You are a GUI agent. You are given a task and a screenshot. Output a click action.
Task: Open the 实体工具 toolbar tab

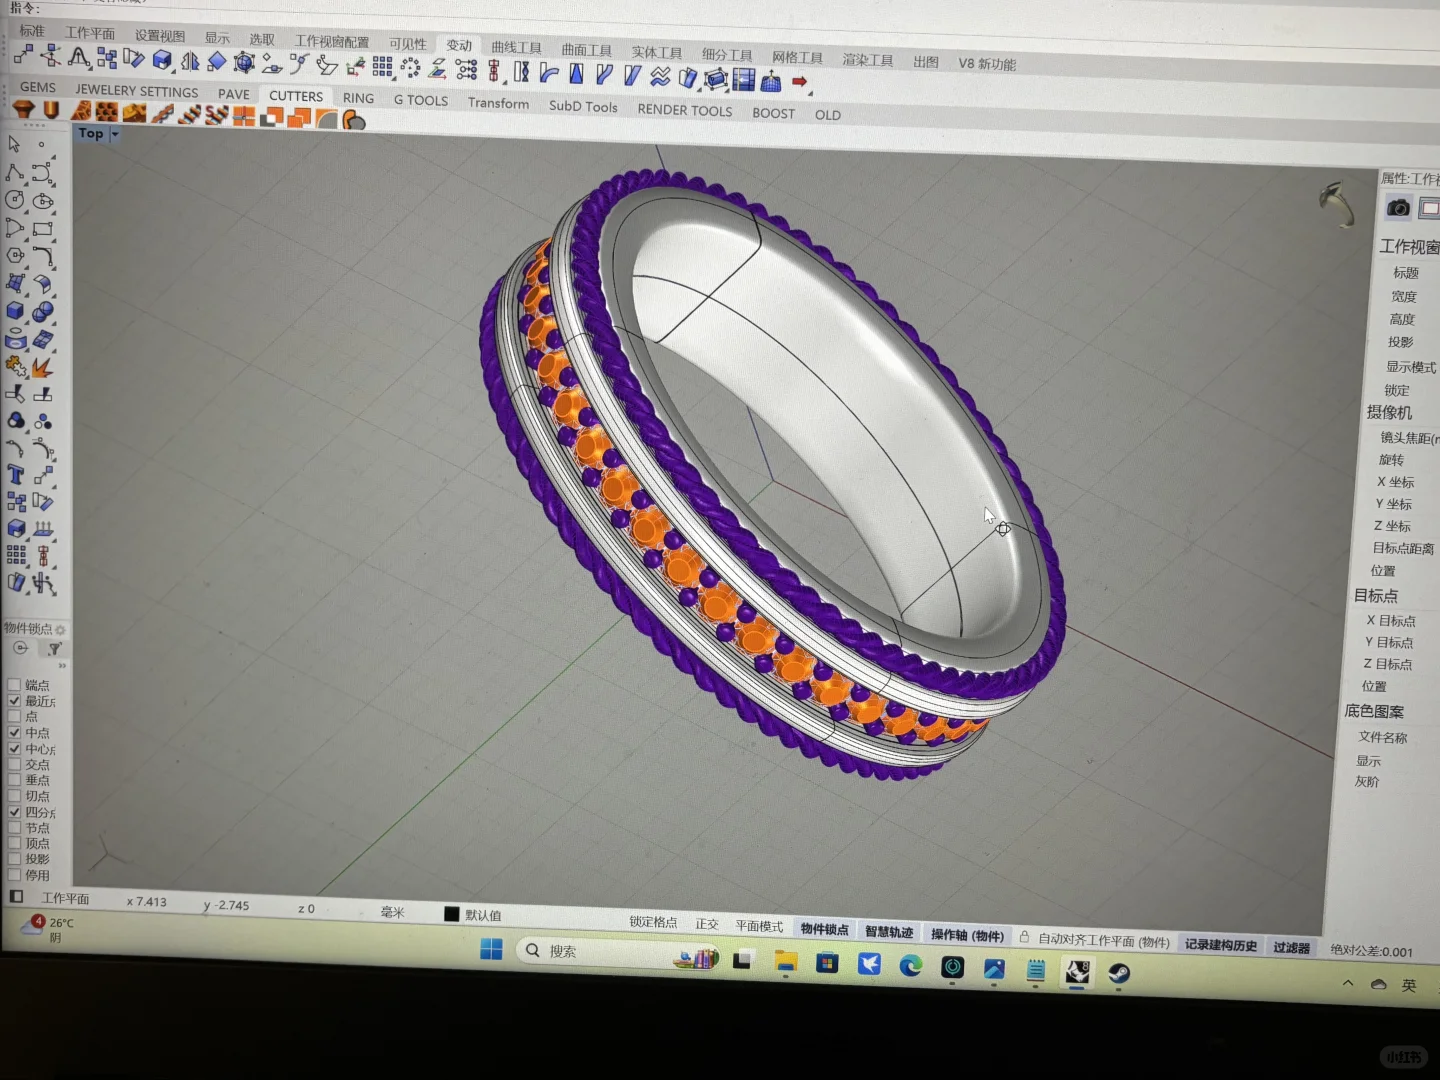(656, 52)
